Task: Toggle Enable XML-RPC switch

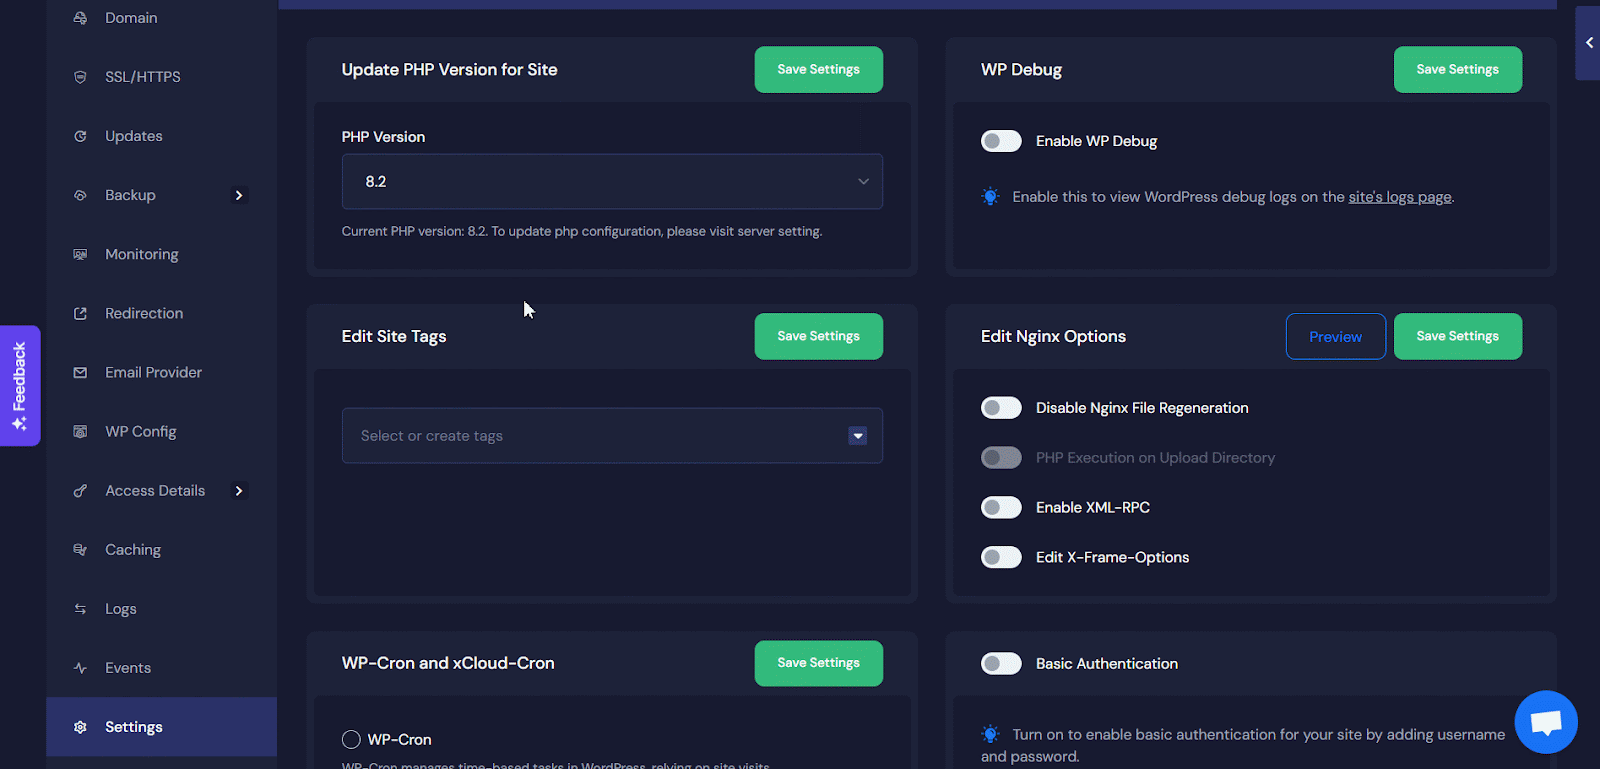Action: 1001,507
